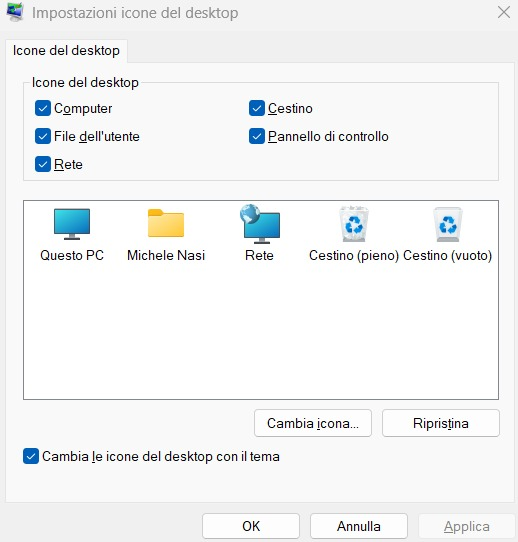The width and height of the screenshot is (518, 542).
Task: Confirm with the OK button
Action: click(x=251, y=526)
